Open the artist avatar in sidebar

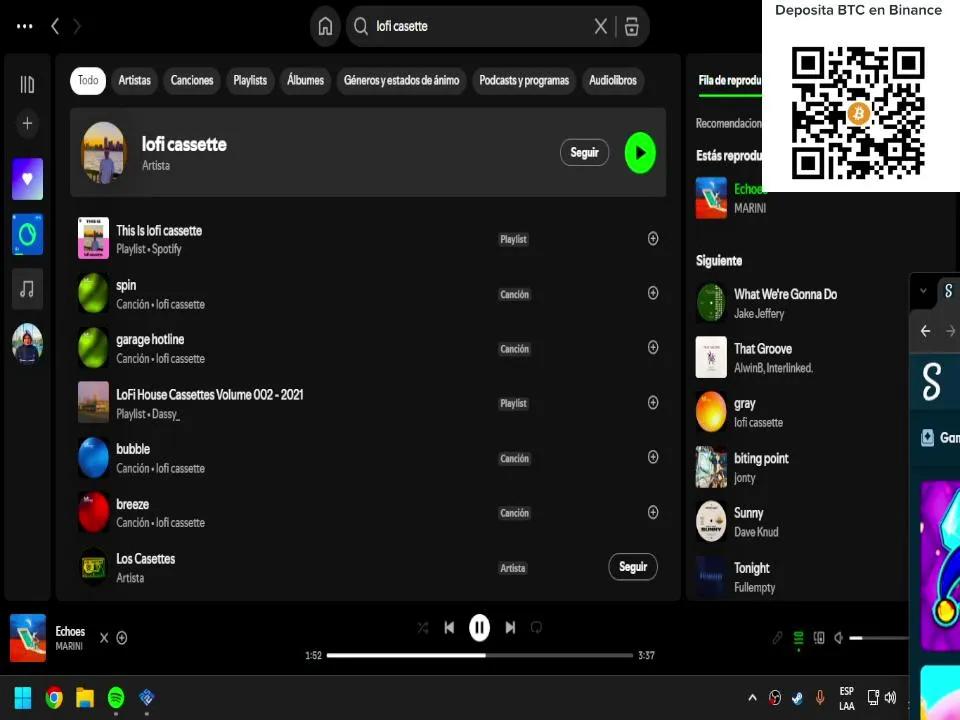point(27,343)
